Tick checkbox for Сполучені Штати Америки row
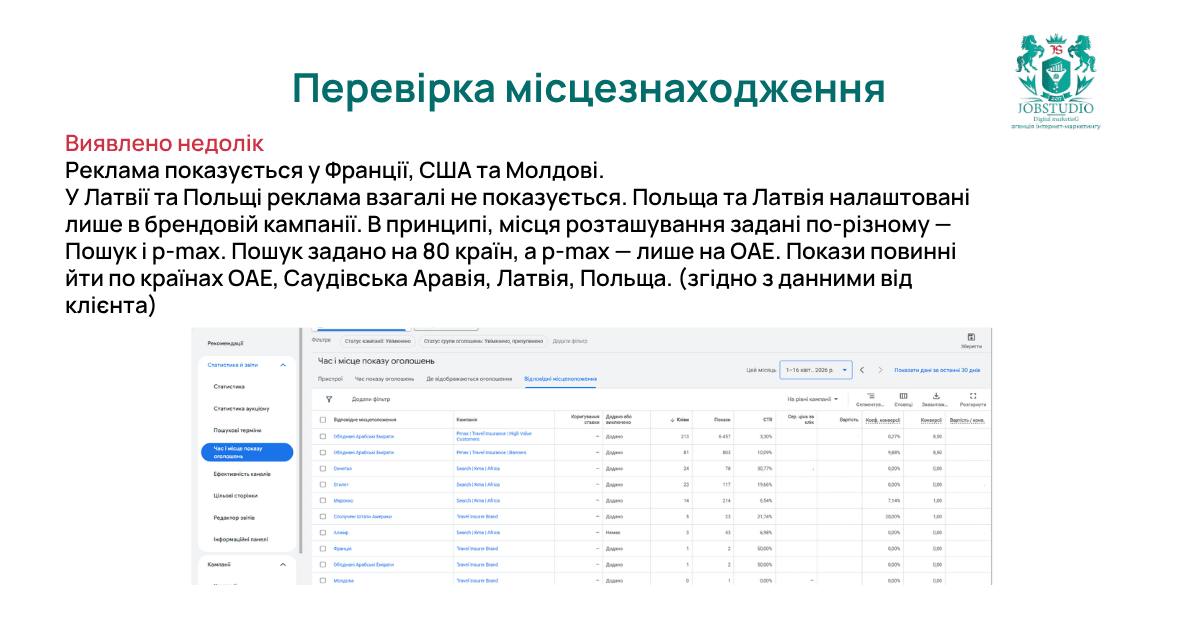 (322, 516)
